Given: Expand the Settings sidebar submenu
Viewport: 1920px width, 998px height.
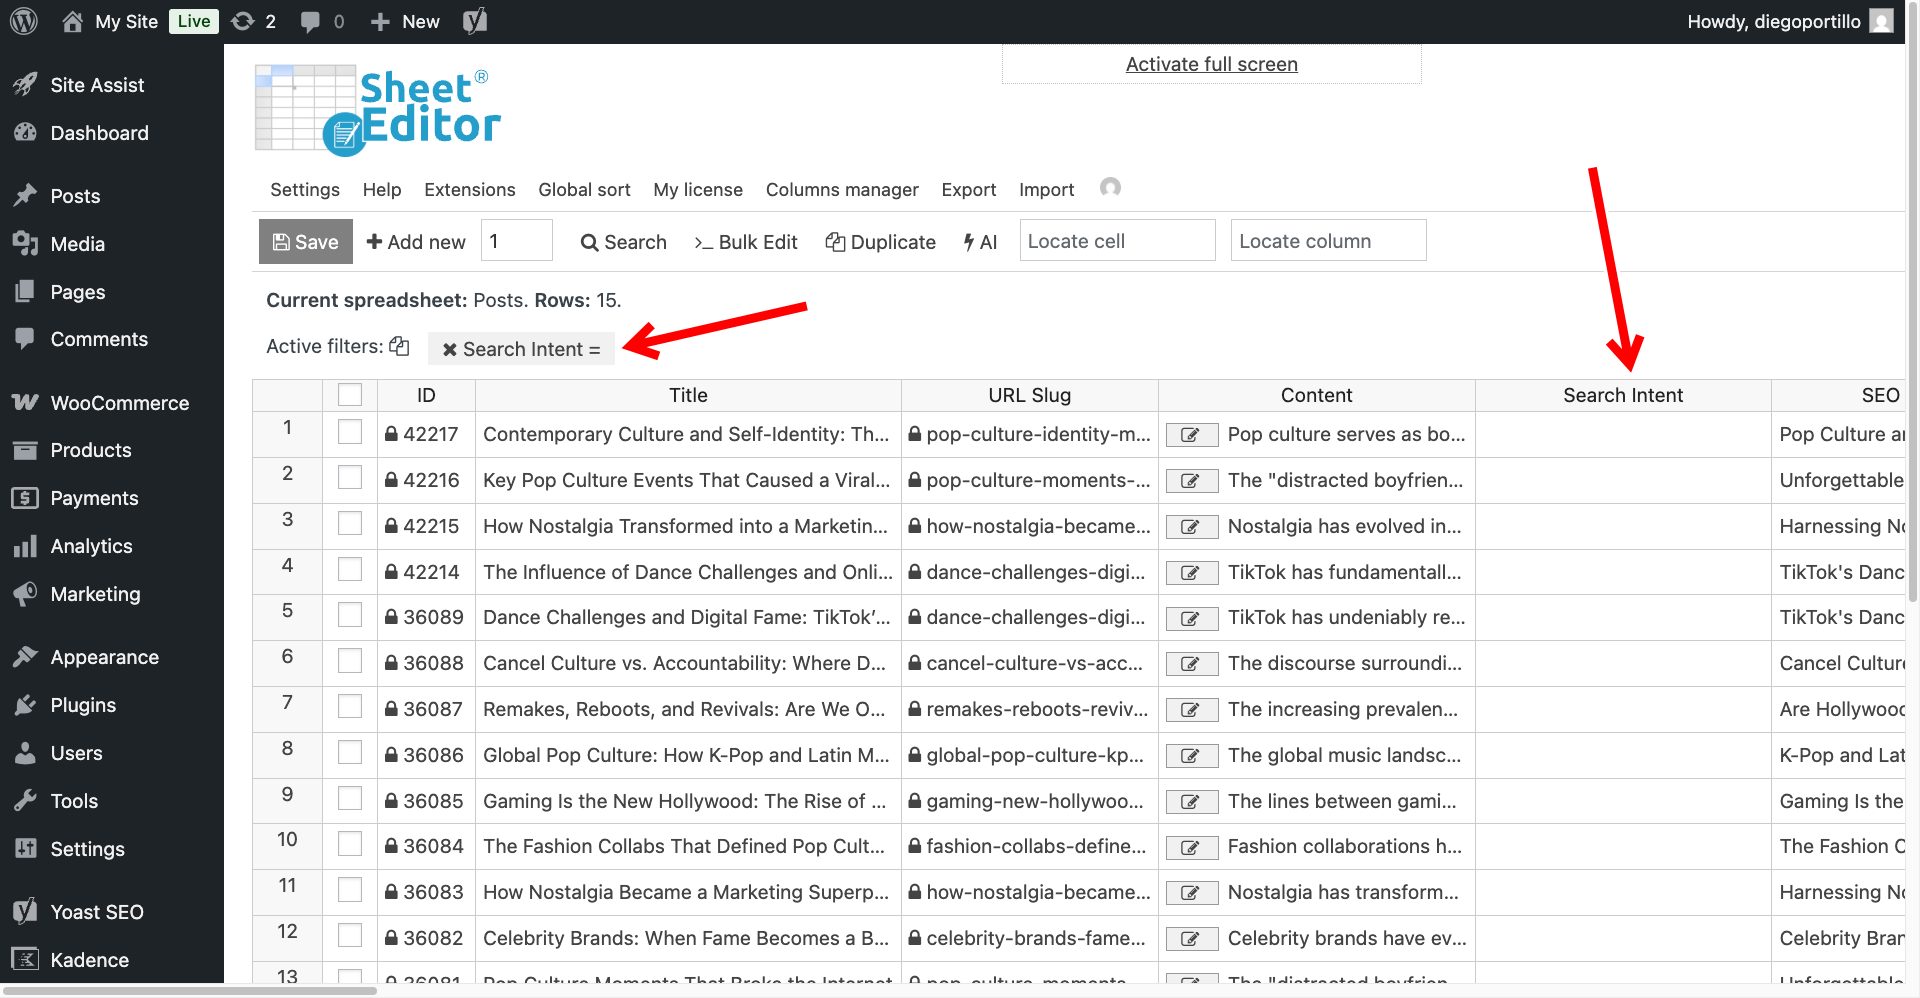Looking at the screenshot, I should (87, 849).
